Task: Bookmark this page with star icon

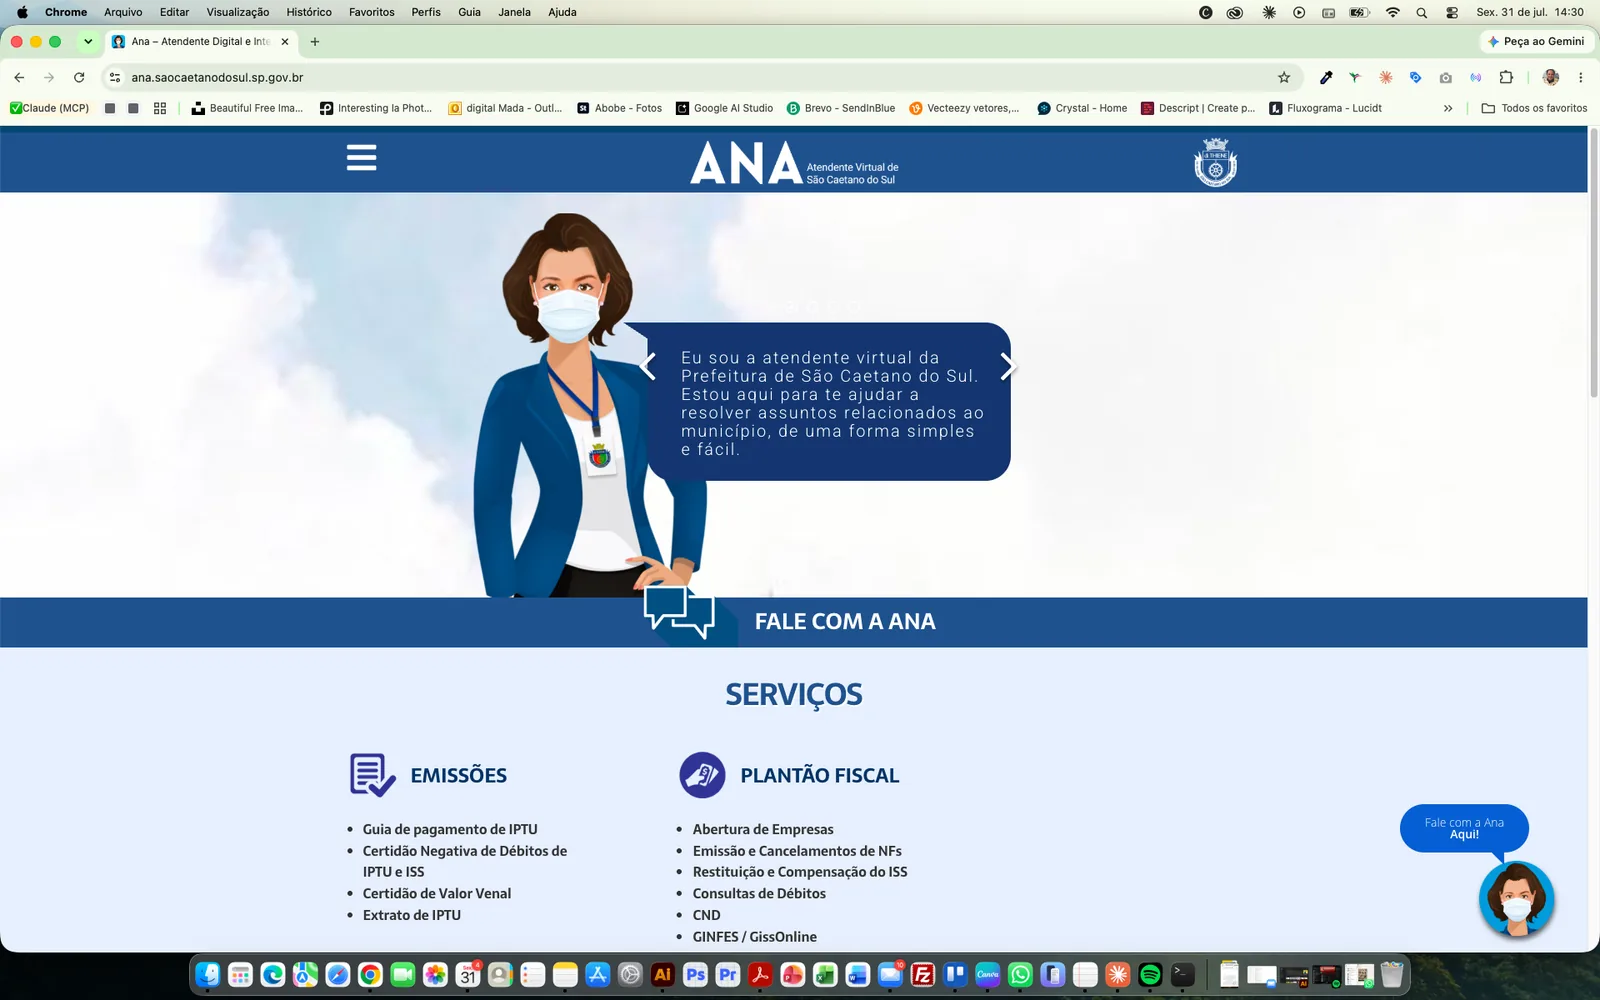Action: point(1284,77)
